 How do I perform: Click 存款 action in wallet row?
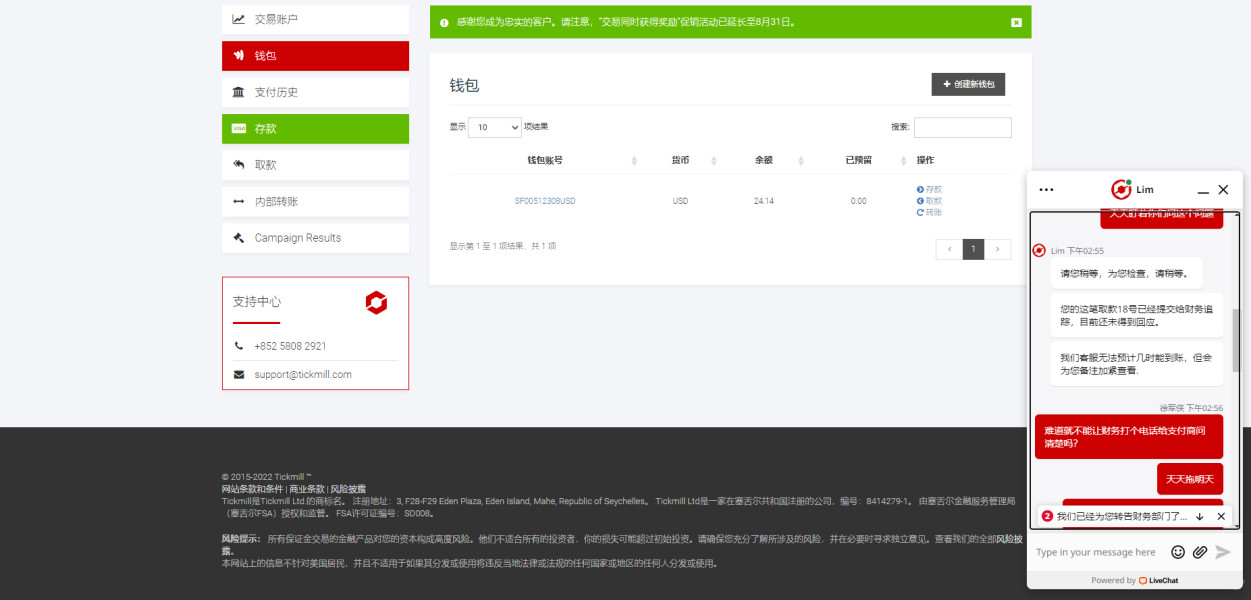click(929, 189)
